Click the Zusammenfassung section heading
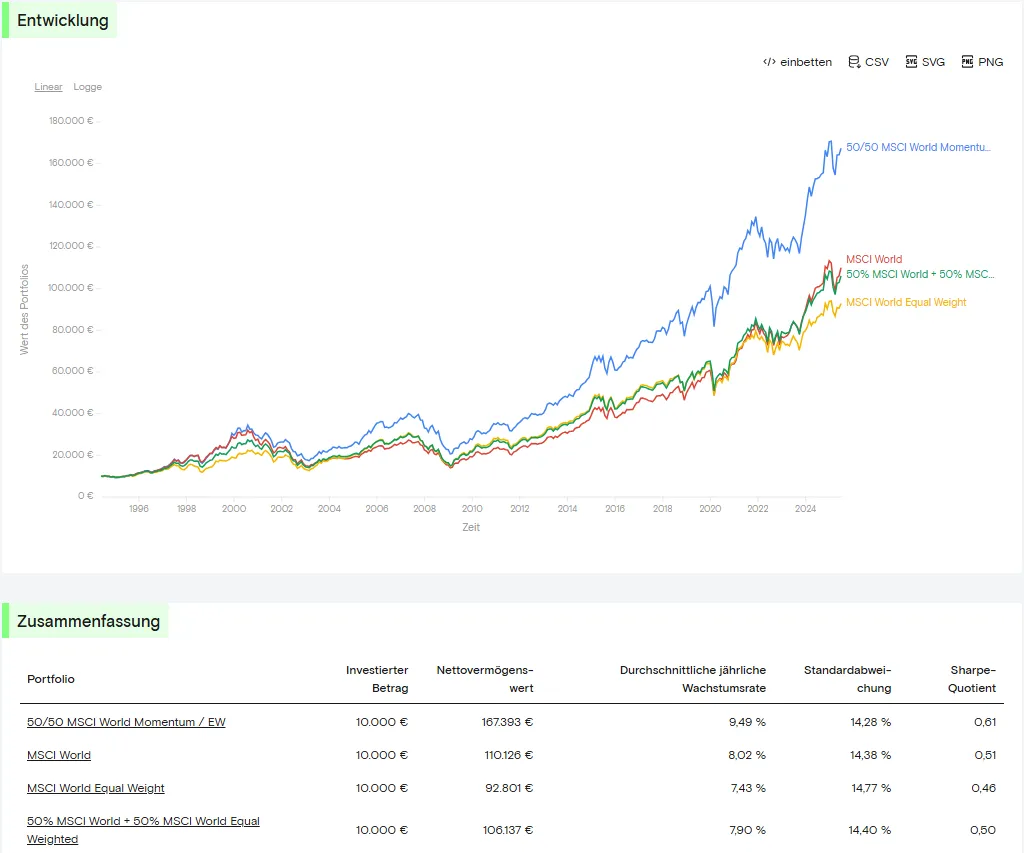 pyautogui.click(x=88, y=621)
